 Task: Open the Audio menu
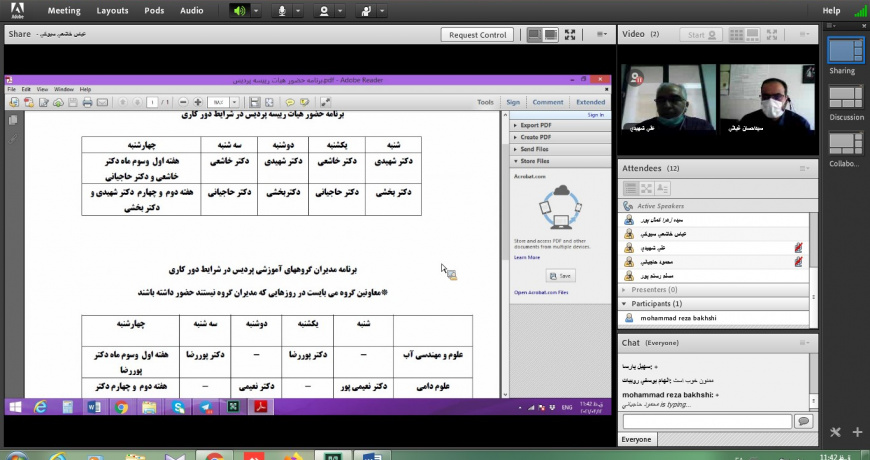pos(191,11)
